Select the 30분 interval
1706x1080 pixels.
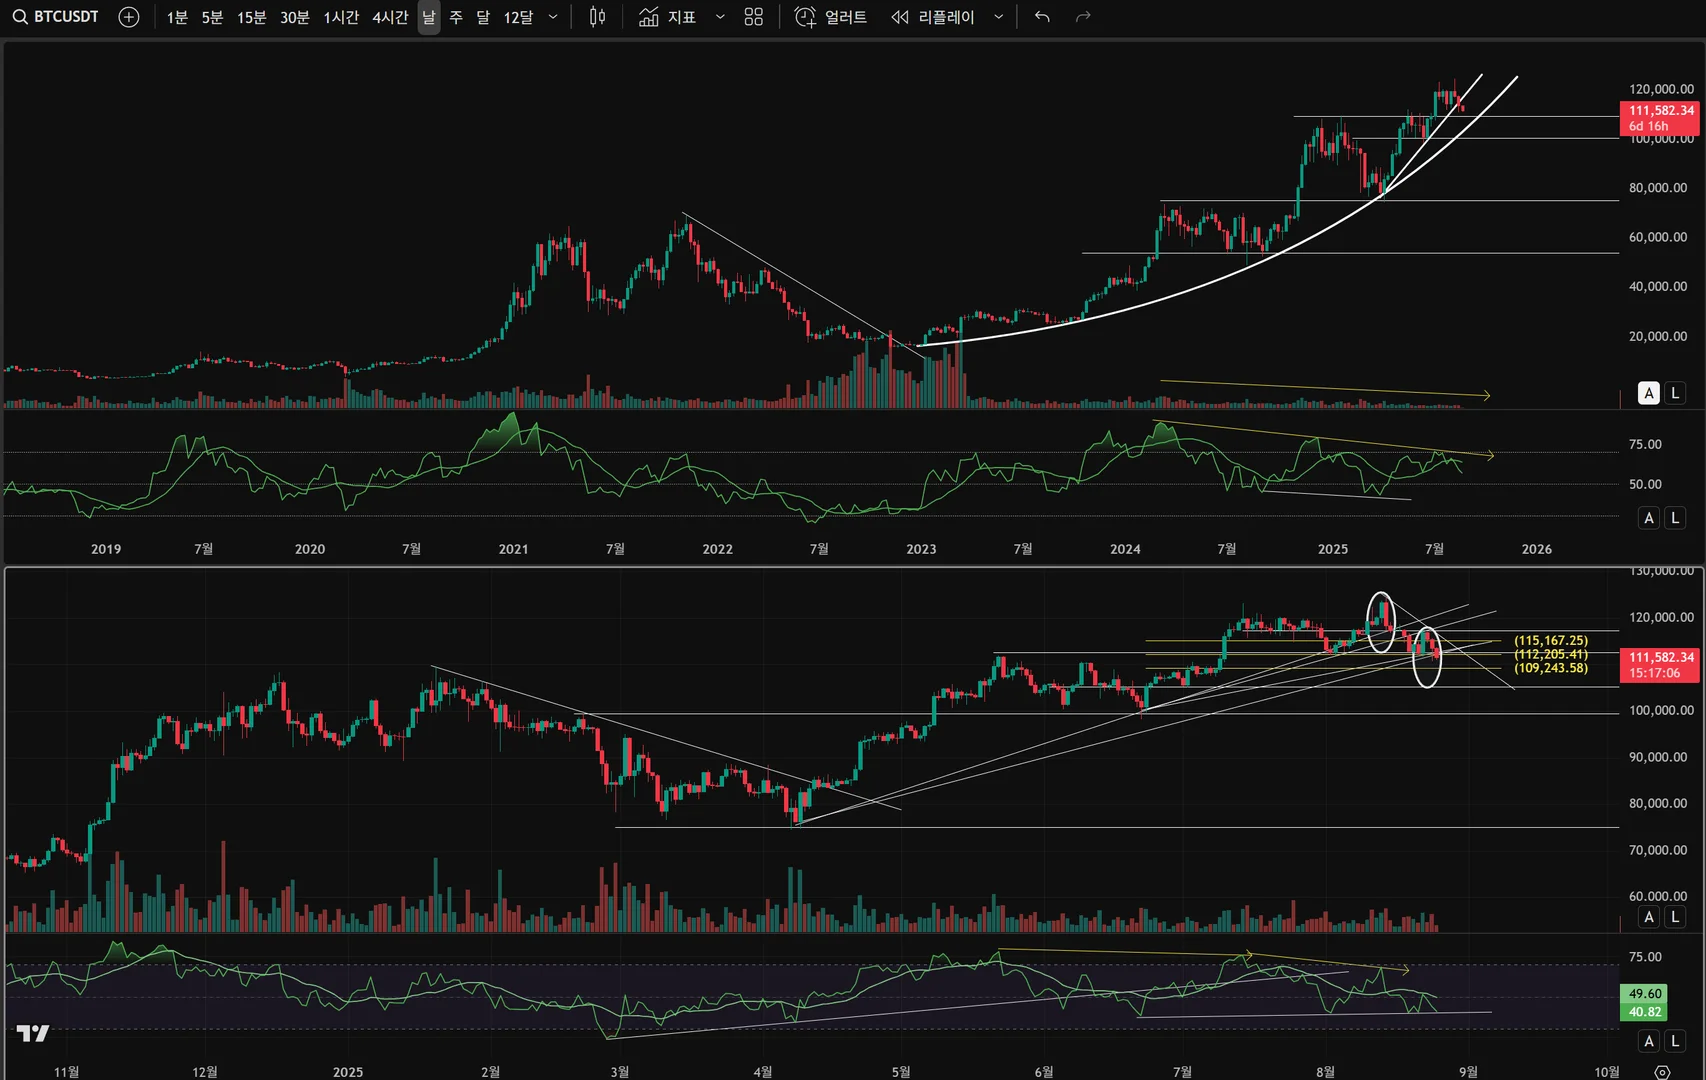coord(295,17)
